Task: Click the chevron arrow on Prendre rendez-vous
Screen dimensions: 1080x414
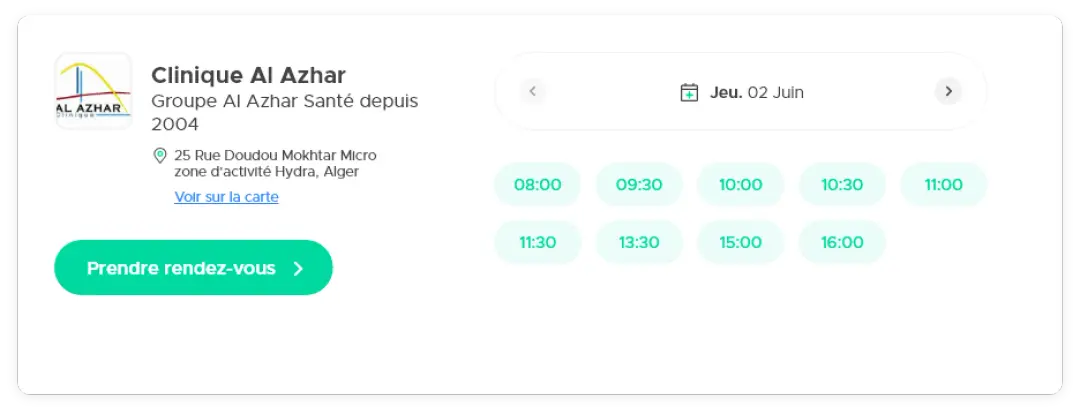Action: pos(298,268)
